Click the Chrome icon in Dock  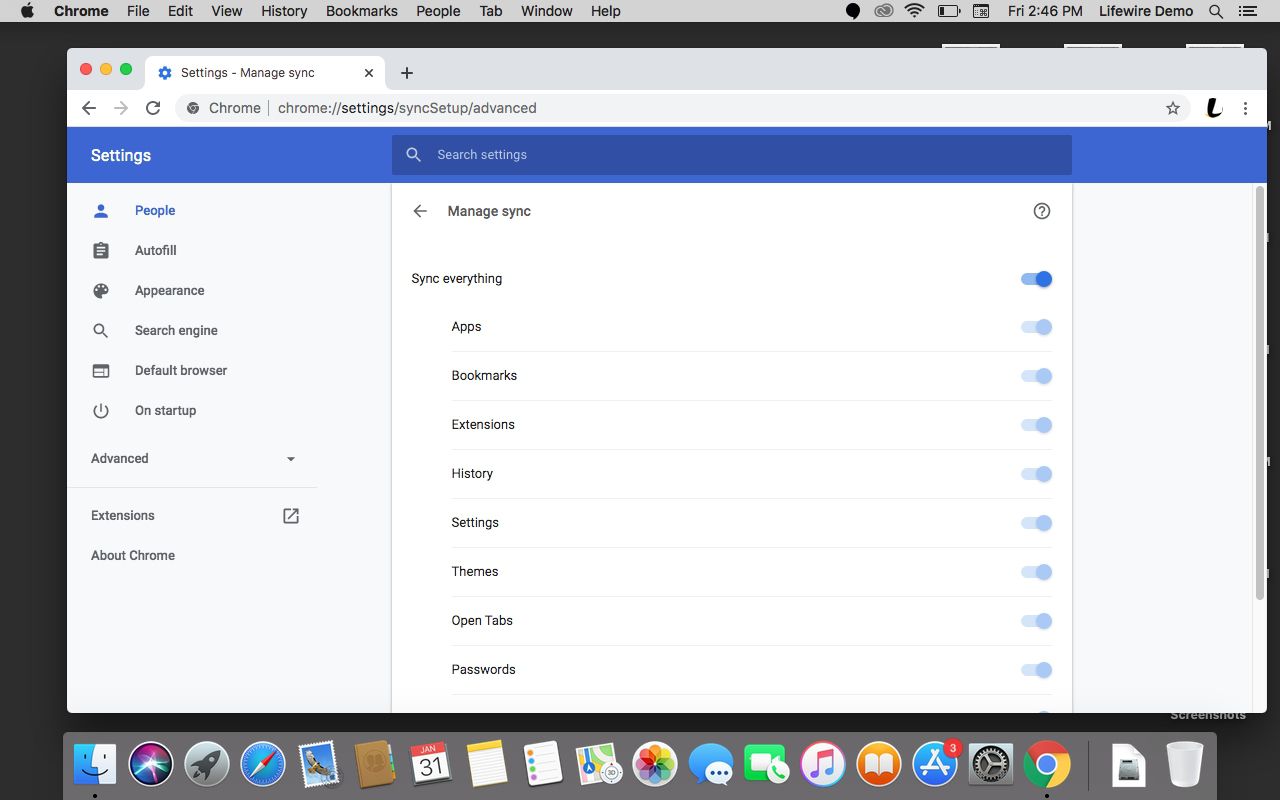[1047, 765]
